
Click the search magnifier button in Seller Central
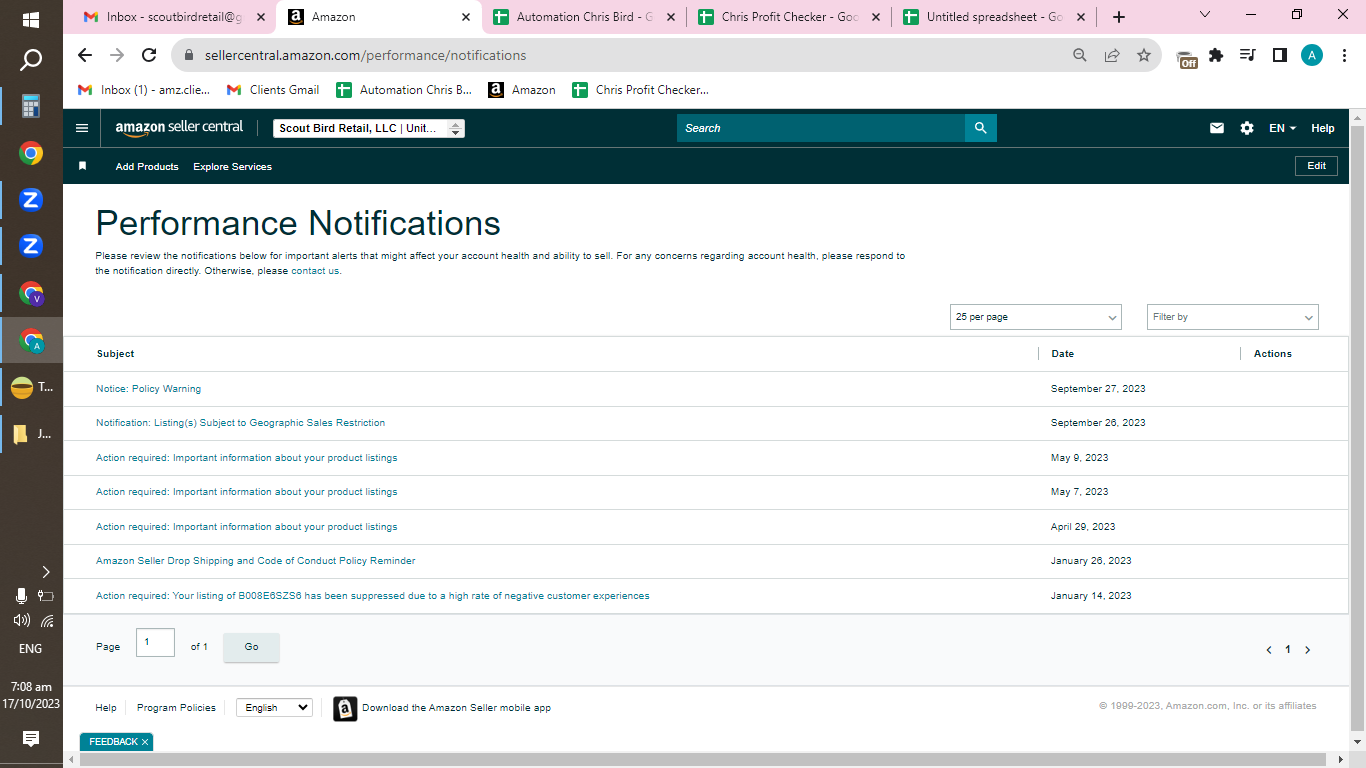(x=980, y=128)
